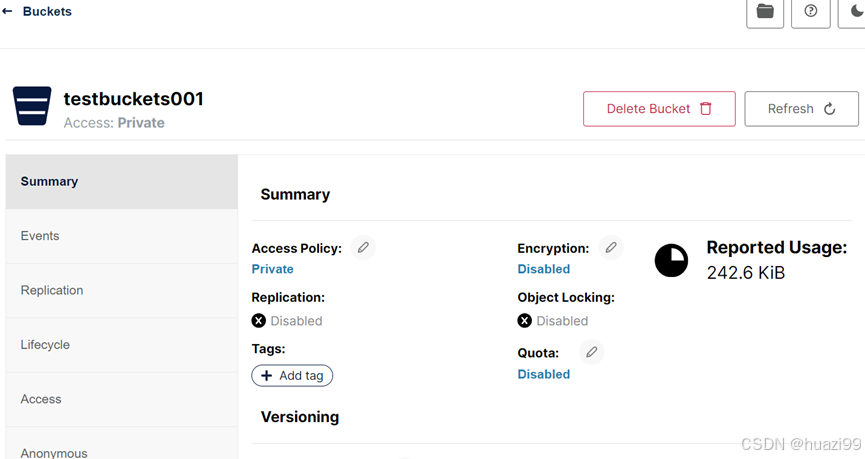Click Replication Disabled status text
865x459 pixels.
(x=296, y=321)
